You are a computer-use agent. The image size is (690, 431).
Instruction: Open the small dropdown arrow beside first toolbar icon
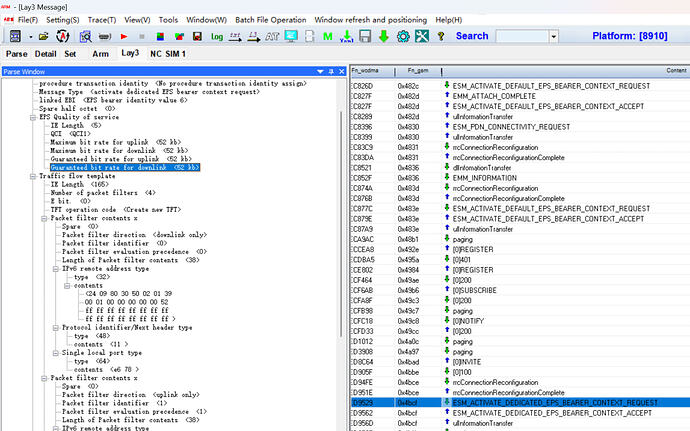[x=30, y=37]
